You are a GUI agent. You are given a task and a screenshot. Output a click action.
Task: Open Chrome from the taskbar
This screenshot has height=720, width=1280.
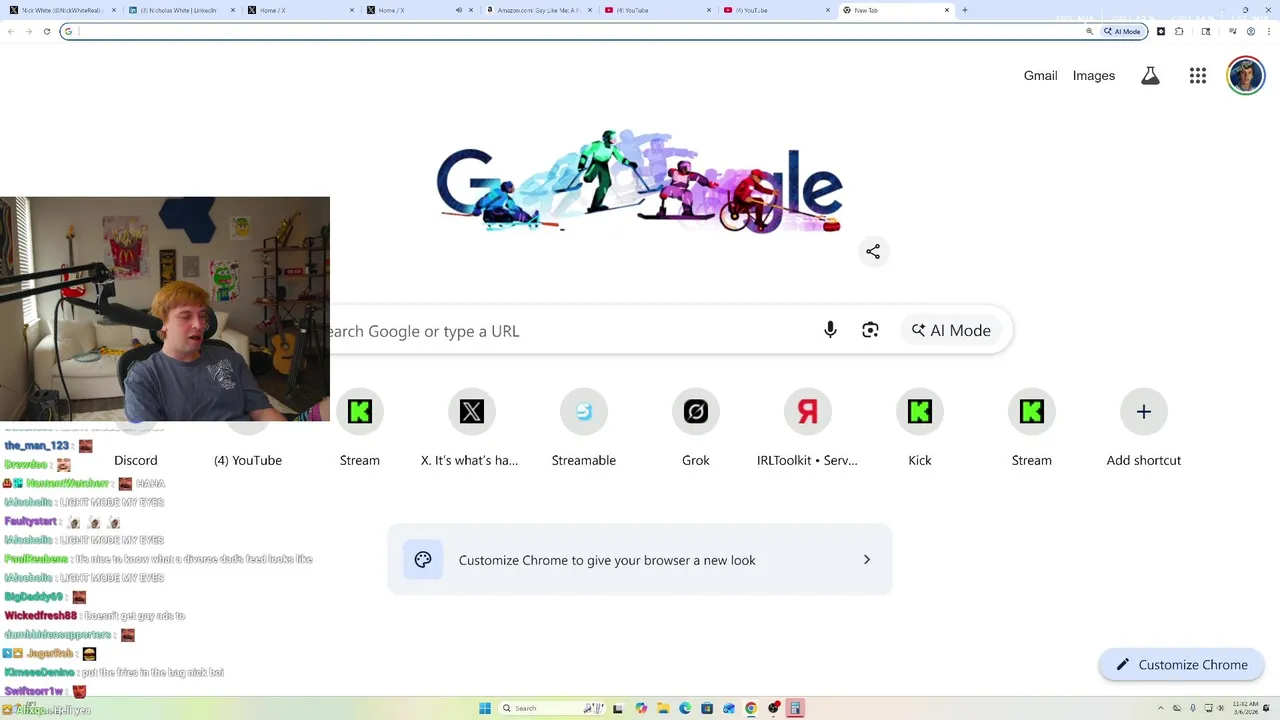pos(751,708)
